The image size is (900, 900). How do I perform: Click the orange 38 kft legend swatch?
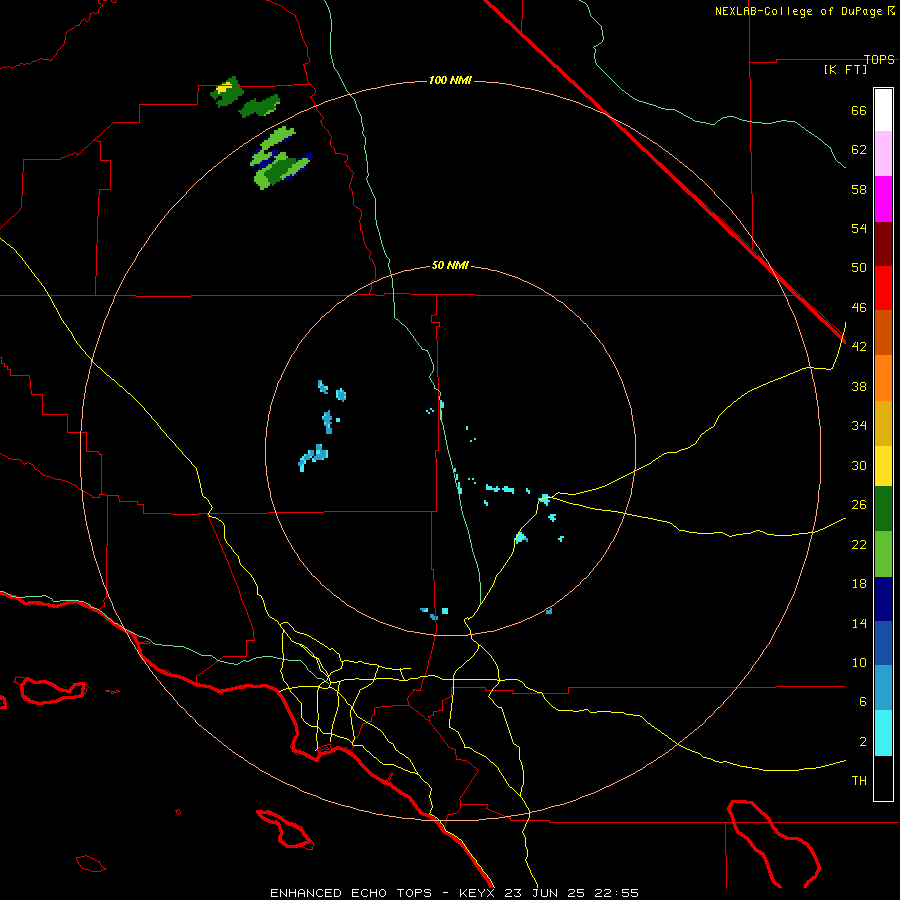pyautogui.click(x=883, y=378)
